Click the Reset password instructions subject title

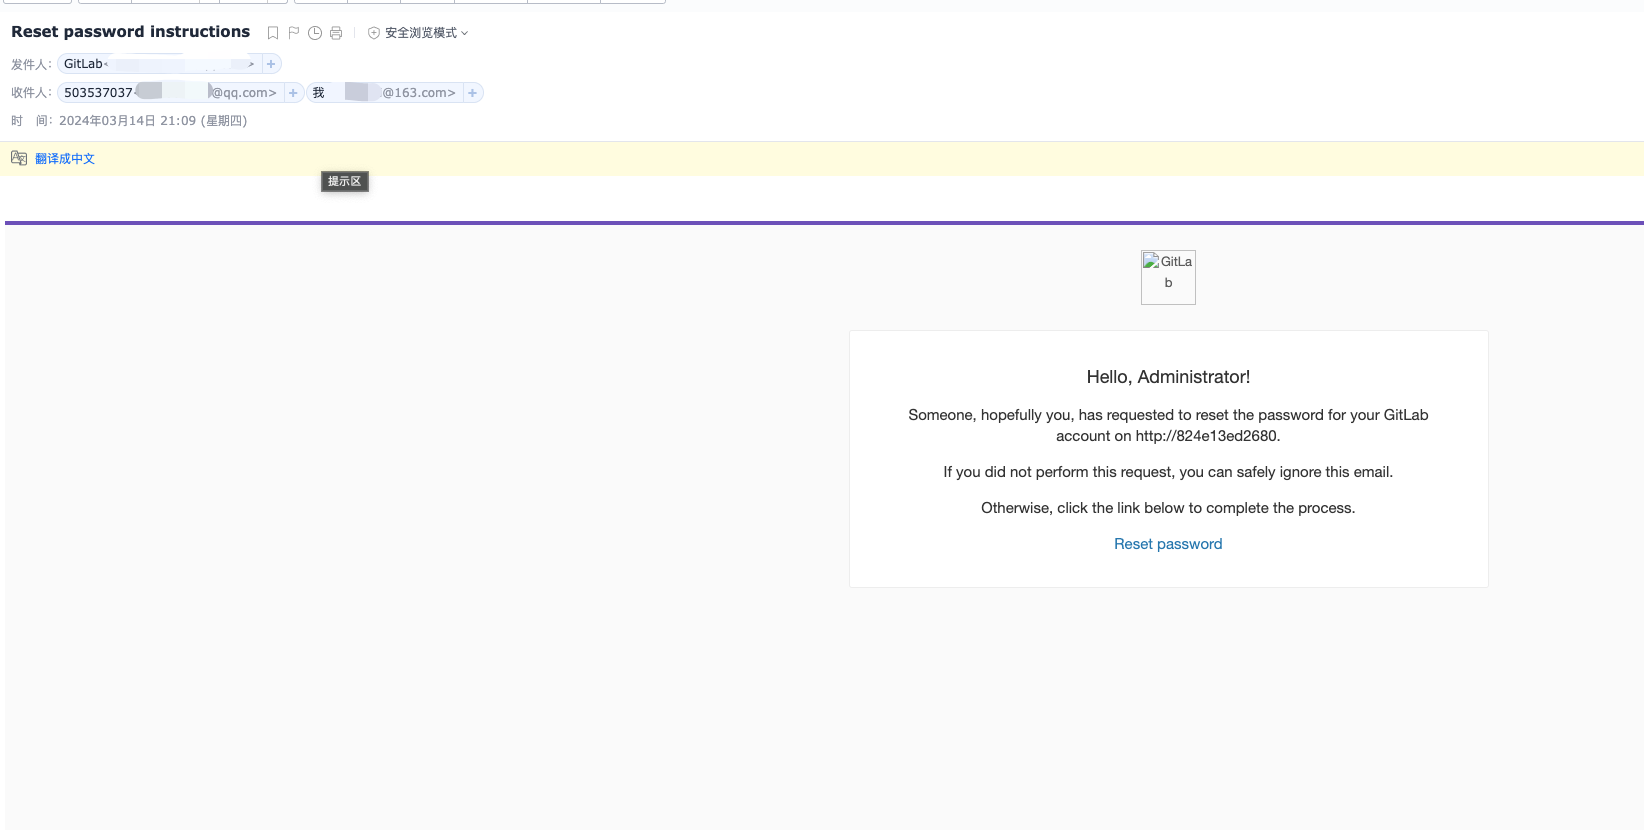[131, 32]
